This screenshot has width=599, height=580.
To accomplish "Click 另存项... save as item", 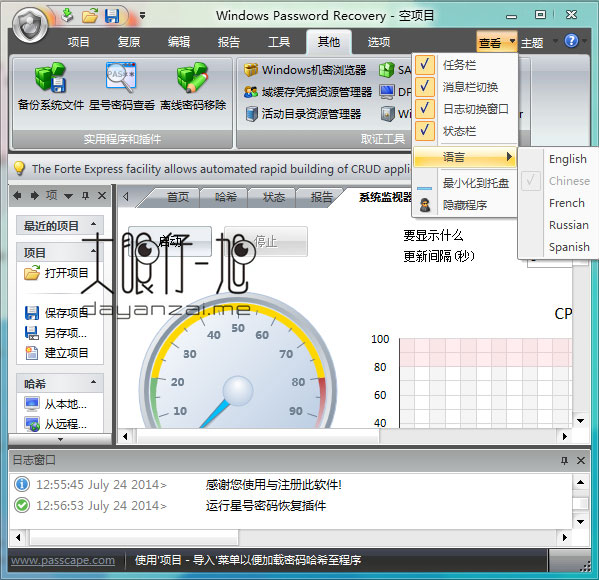I will click(x=56, y=333).
